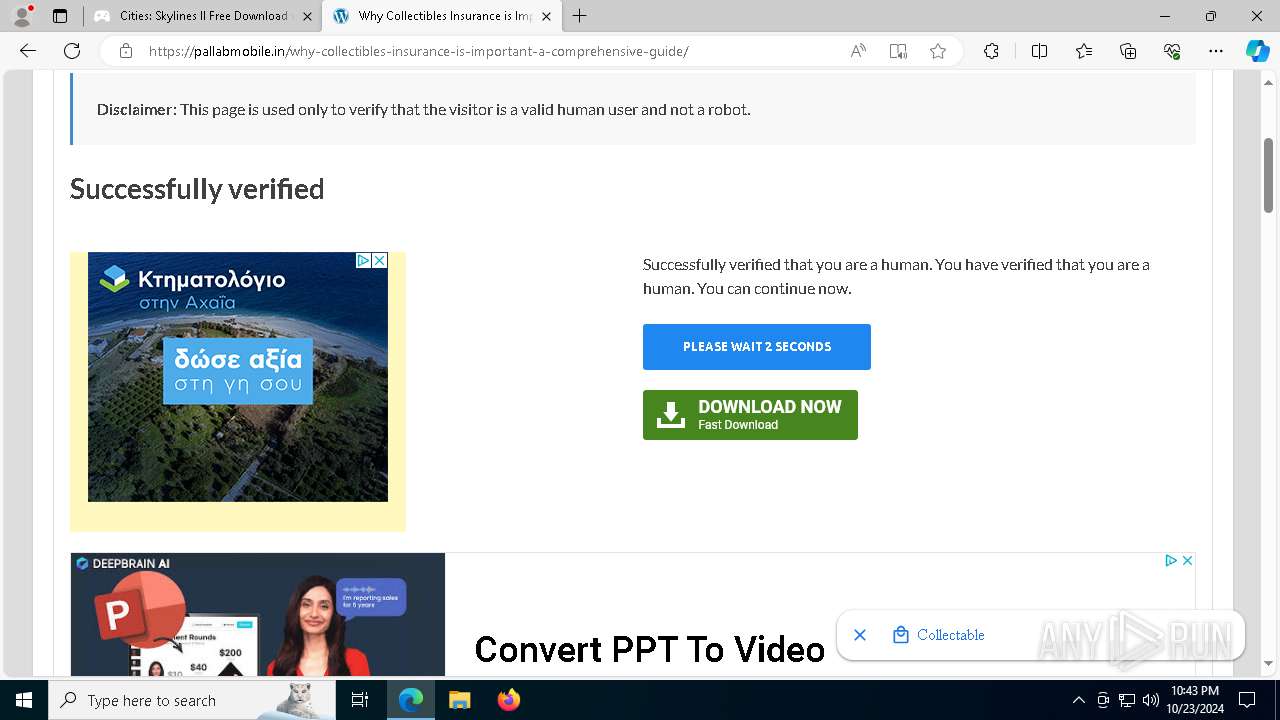Click the green Download Now button
The width and height of the screenshot is (1280, 720).
coord(750,415)
